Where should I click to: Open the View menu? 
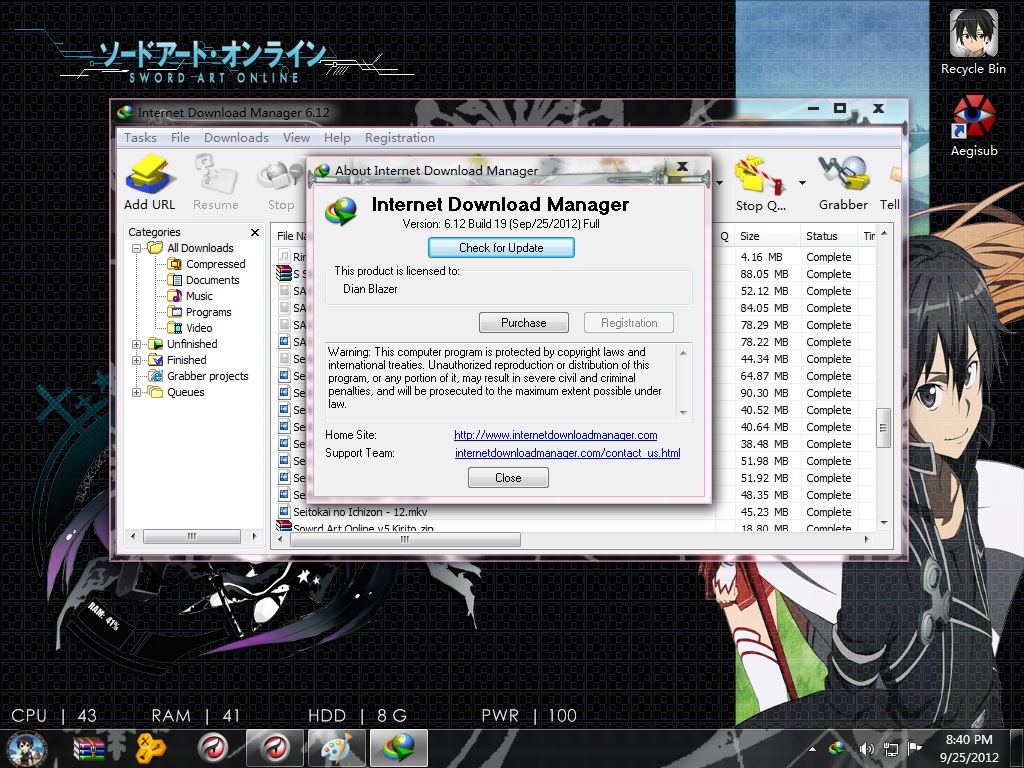click(x=296, y=138)
